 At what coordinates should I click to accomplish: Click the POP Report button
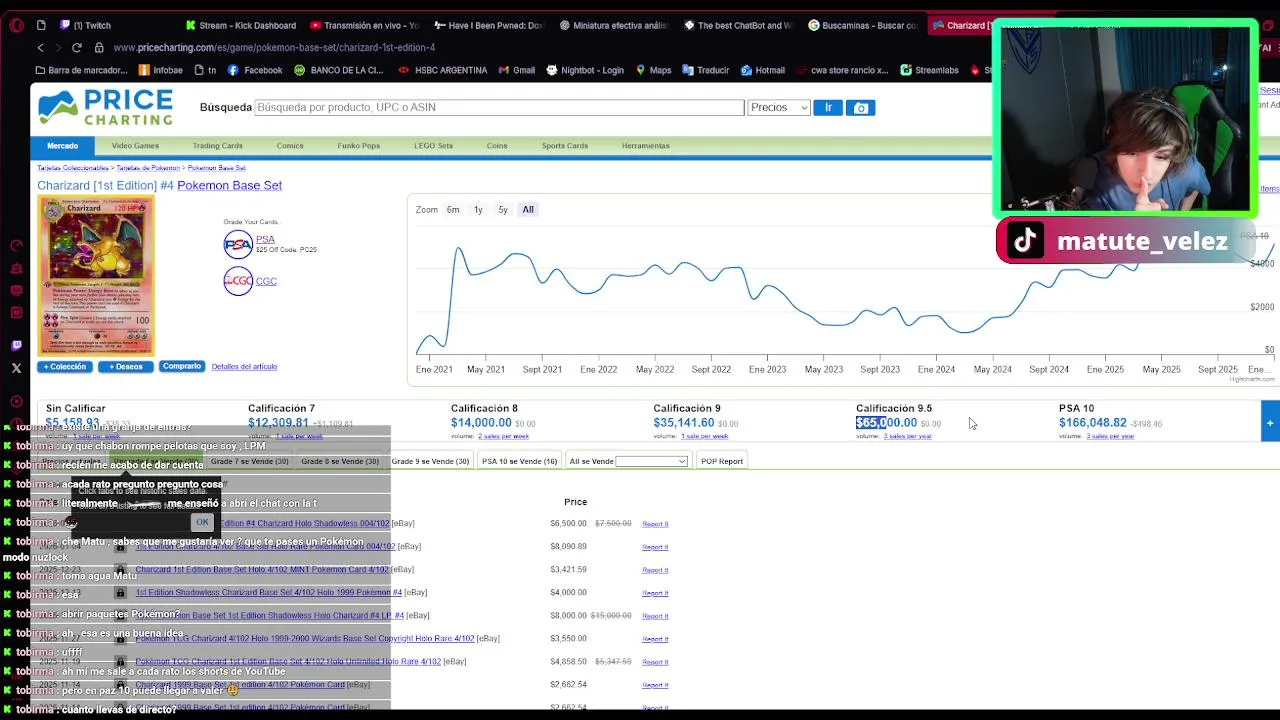pyautogui.click(x=722, y=461)
